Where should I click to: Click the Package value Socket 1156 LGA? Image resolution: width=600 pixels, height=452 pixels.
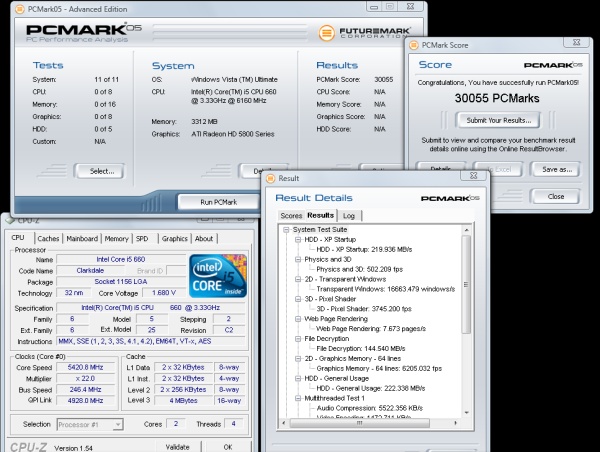(121, 282)
